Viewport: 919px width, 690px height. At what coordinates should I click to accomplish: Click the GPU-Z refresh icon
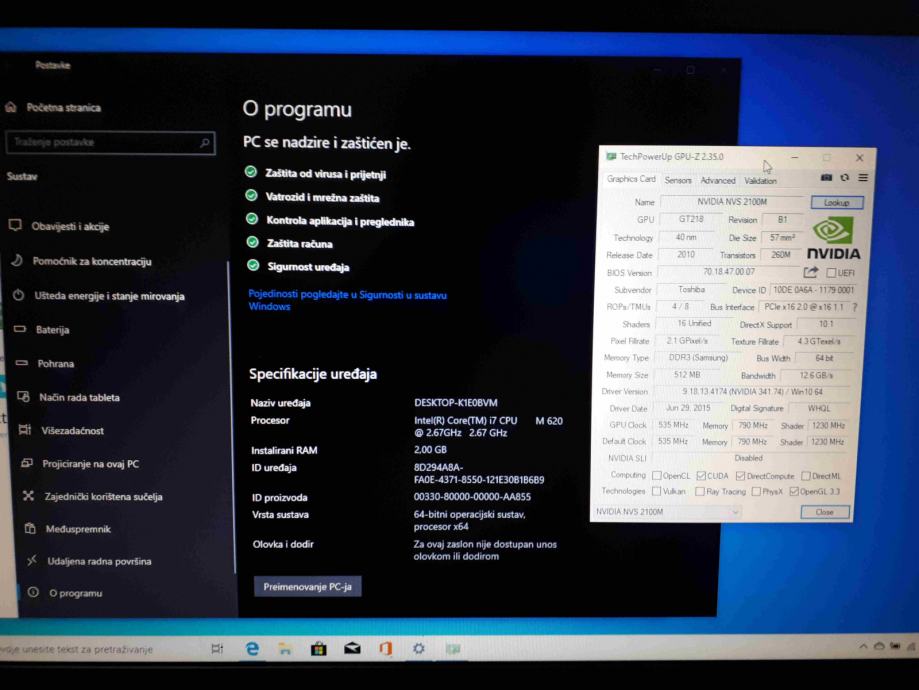[845, 178]
